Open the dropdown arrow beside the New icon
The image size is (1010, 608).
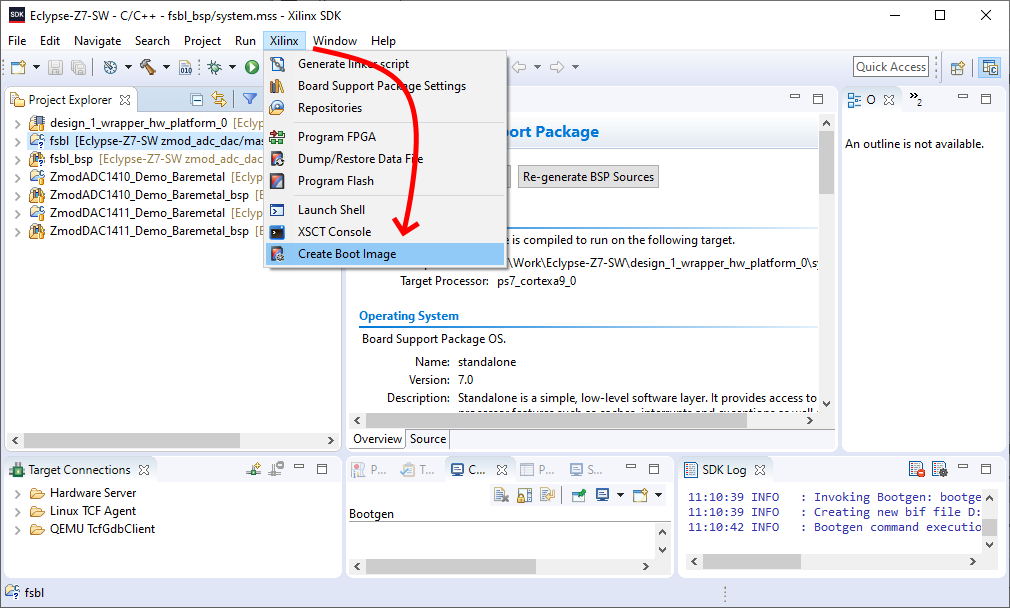[x=36, y=67]
